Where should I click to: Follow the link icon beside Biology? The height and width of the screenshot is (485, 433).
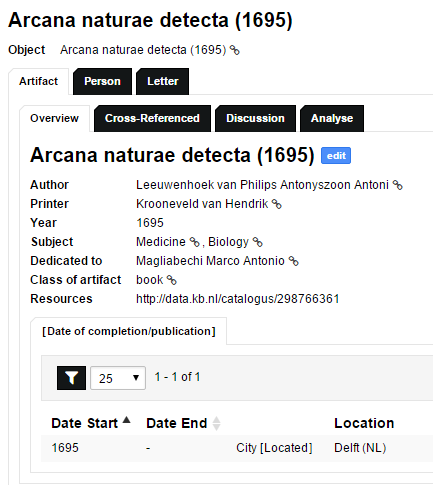[258, 242]
